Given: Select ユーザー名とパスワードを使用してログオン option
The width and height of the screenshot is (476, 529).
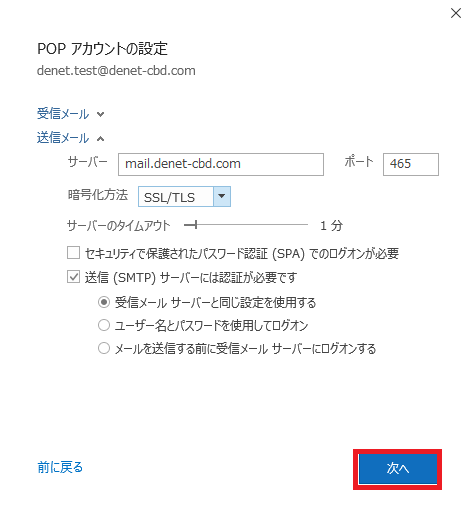Looking at the screenshot, I should click(104, 325).
